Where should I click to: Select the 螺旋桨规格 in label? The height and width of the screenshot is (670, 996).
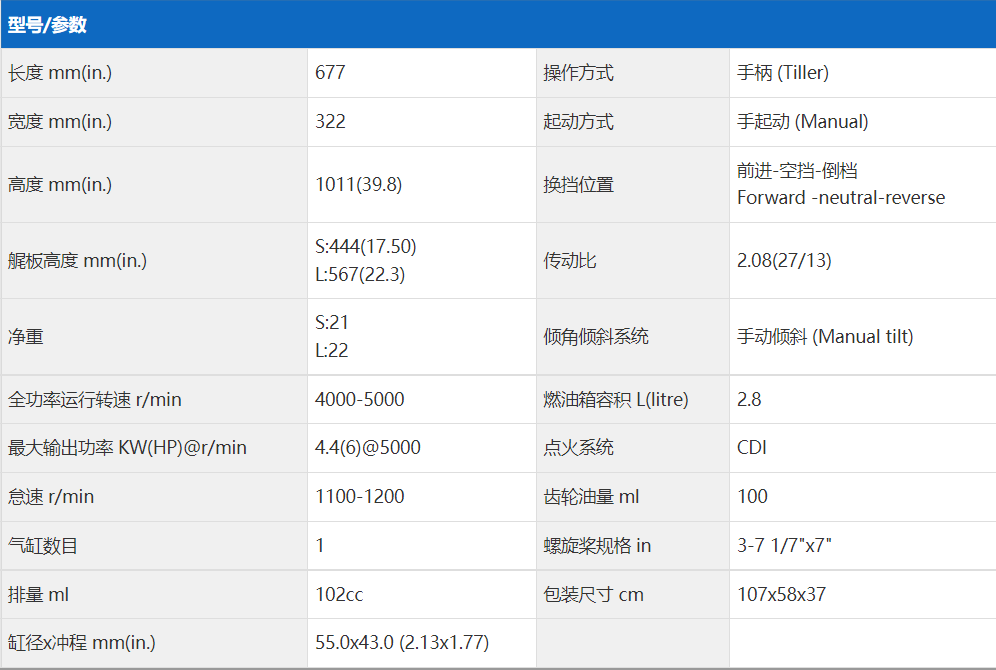click(x=597, y=546)
